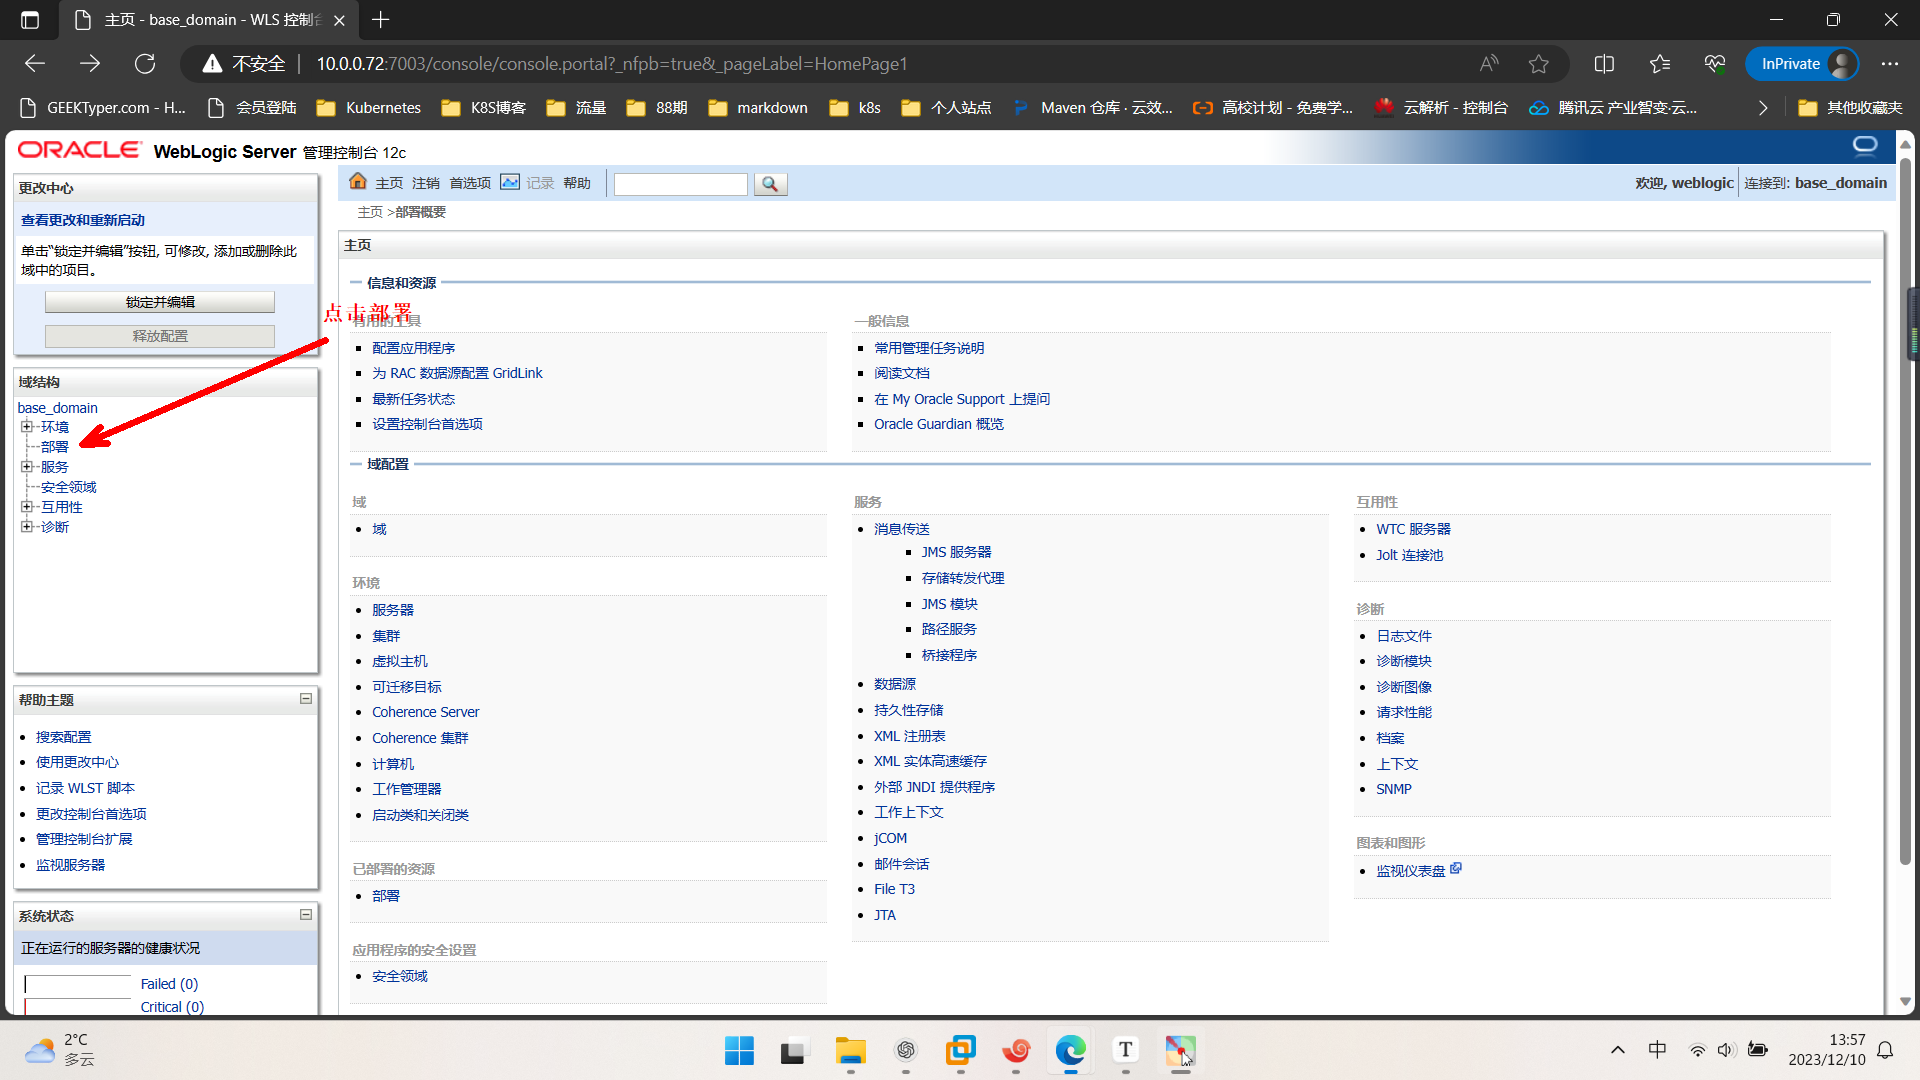Open WTC 服务器 link
Viewport: 1920px width, 1080px height.
pyautogui.click(x=1413, y=529)
